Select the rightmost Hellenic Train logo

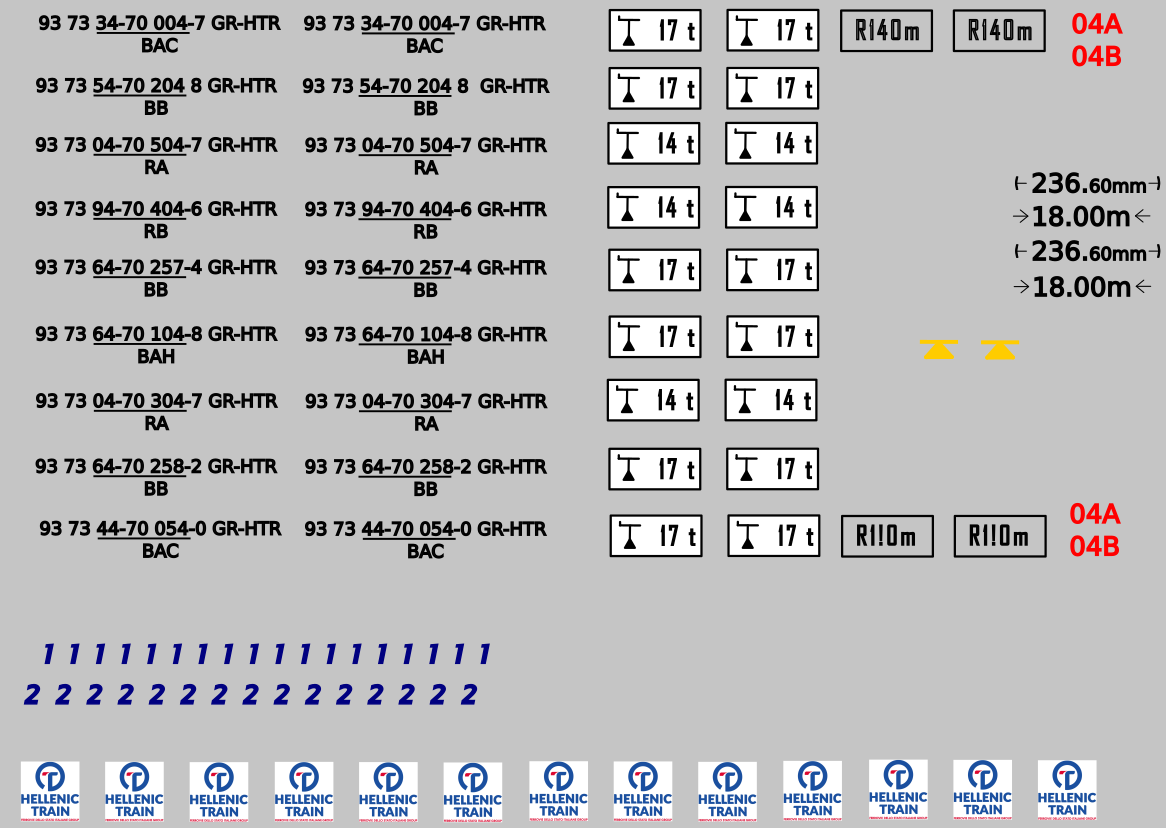click(x=1067, y=789)
